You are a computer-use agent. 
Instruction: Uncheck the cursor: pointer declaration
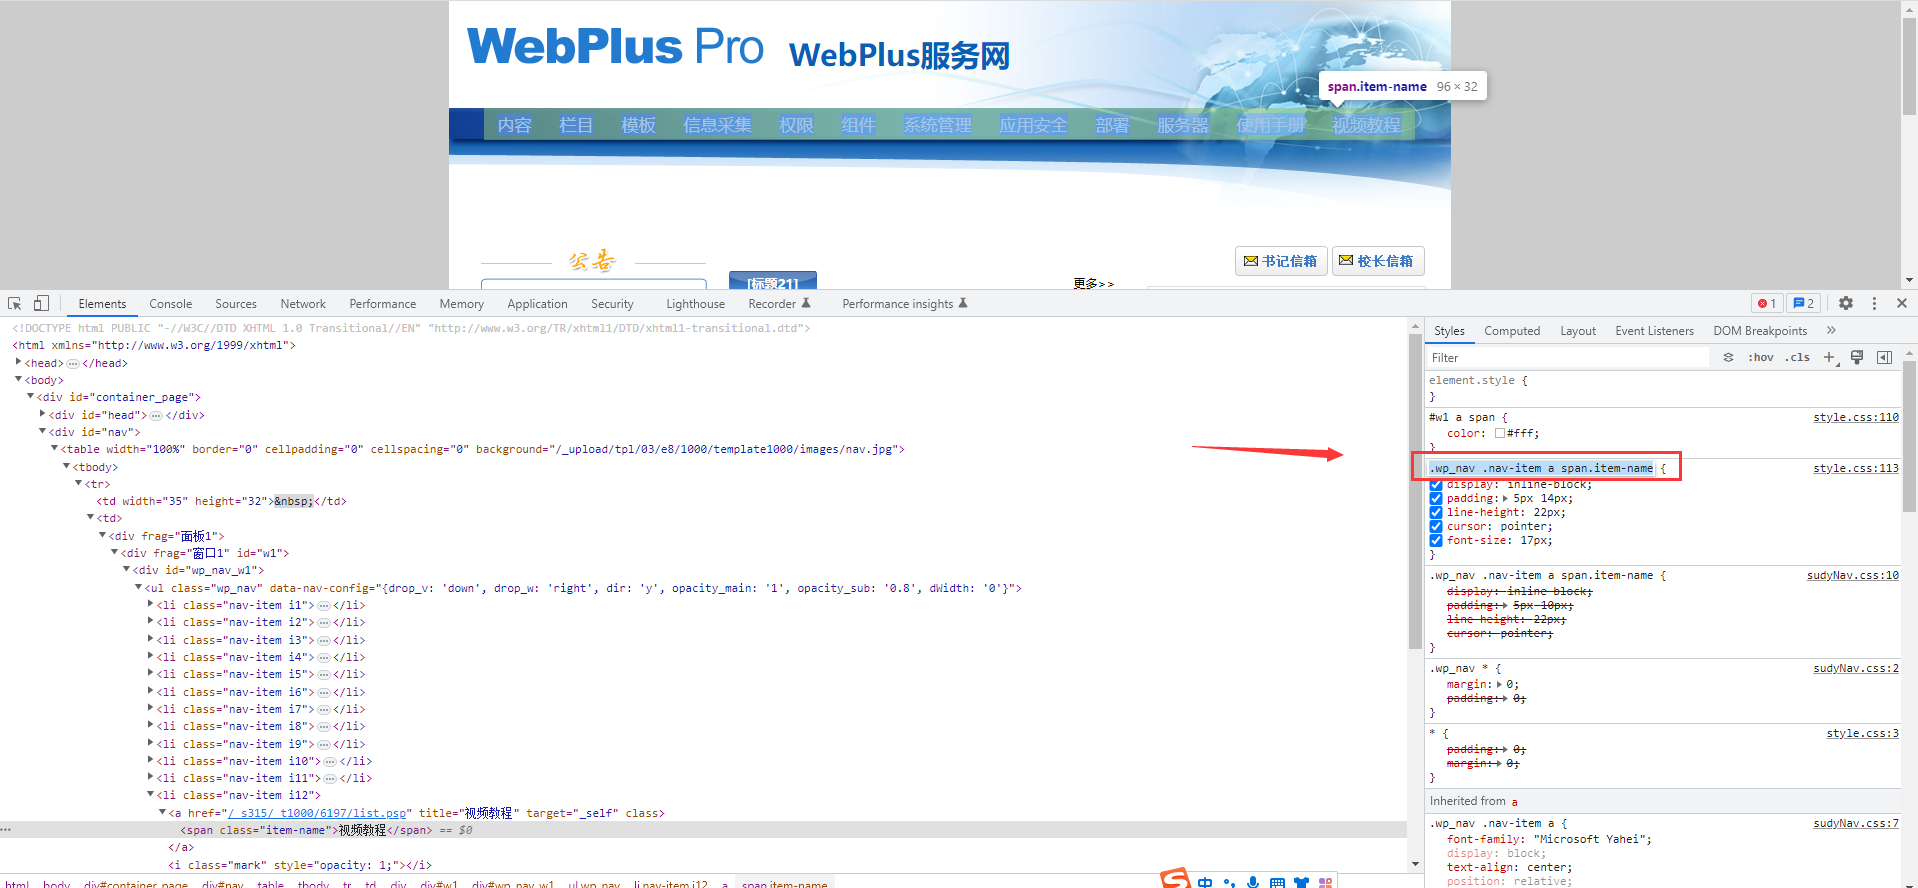(1436, 526)
